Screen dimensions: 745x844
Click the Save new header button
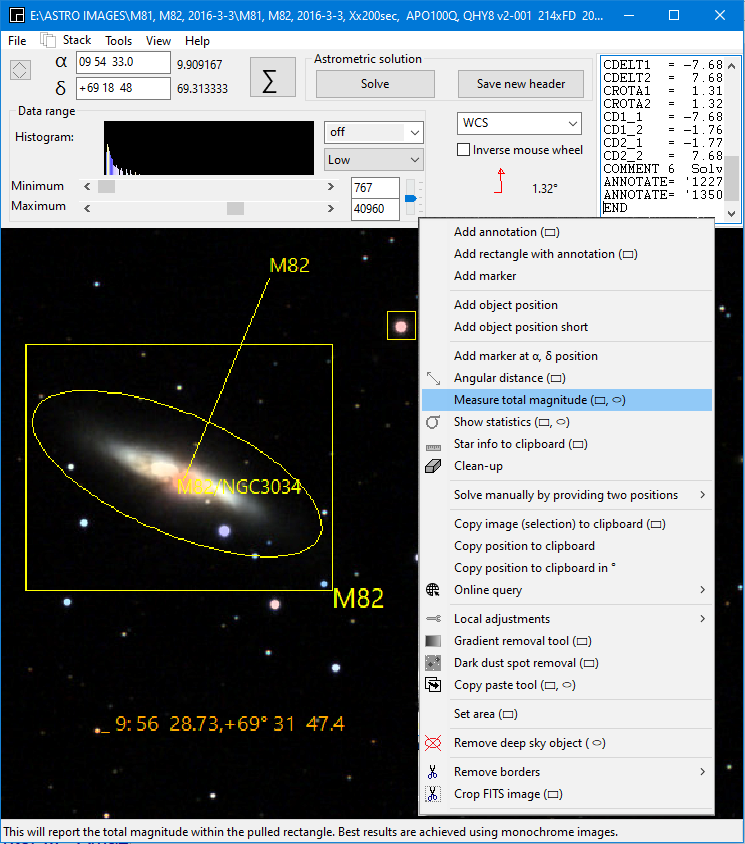click(x=521, y=84)
